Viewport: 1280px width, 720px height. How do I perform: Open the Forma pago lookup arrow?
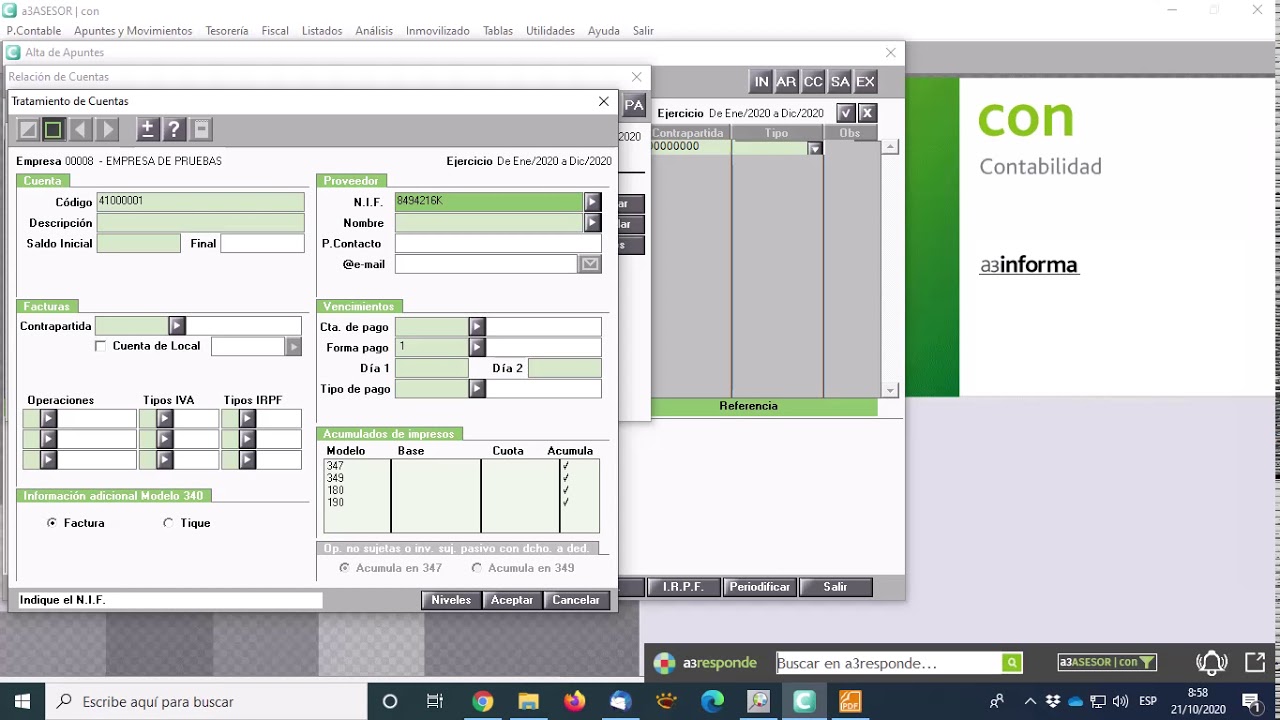(477, 347)
